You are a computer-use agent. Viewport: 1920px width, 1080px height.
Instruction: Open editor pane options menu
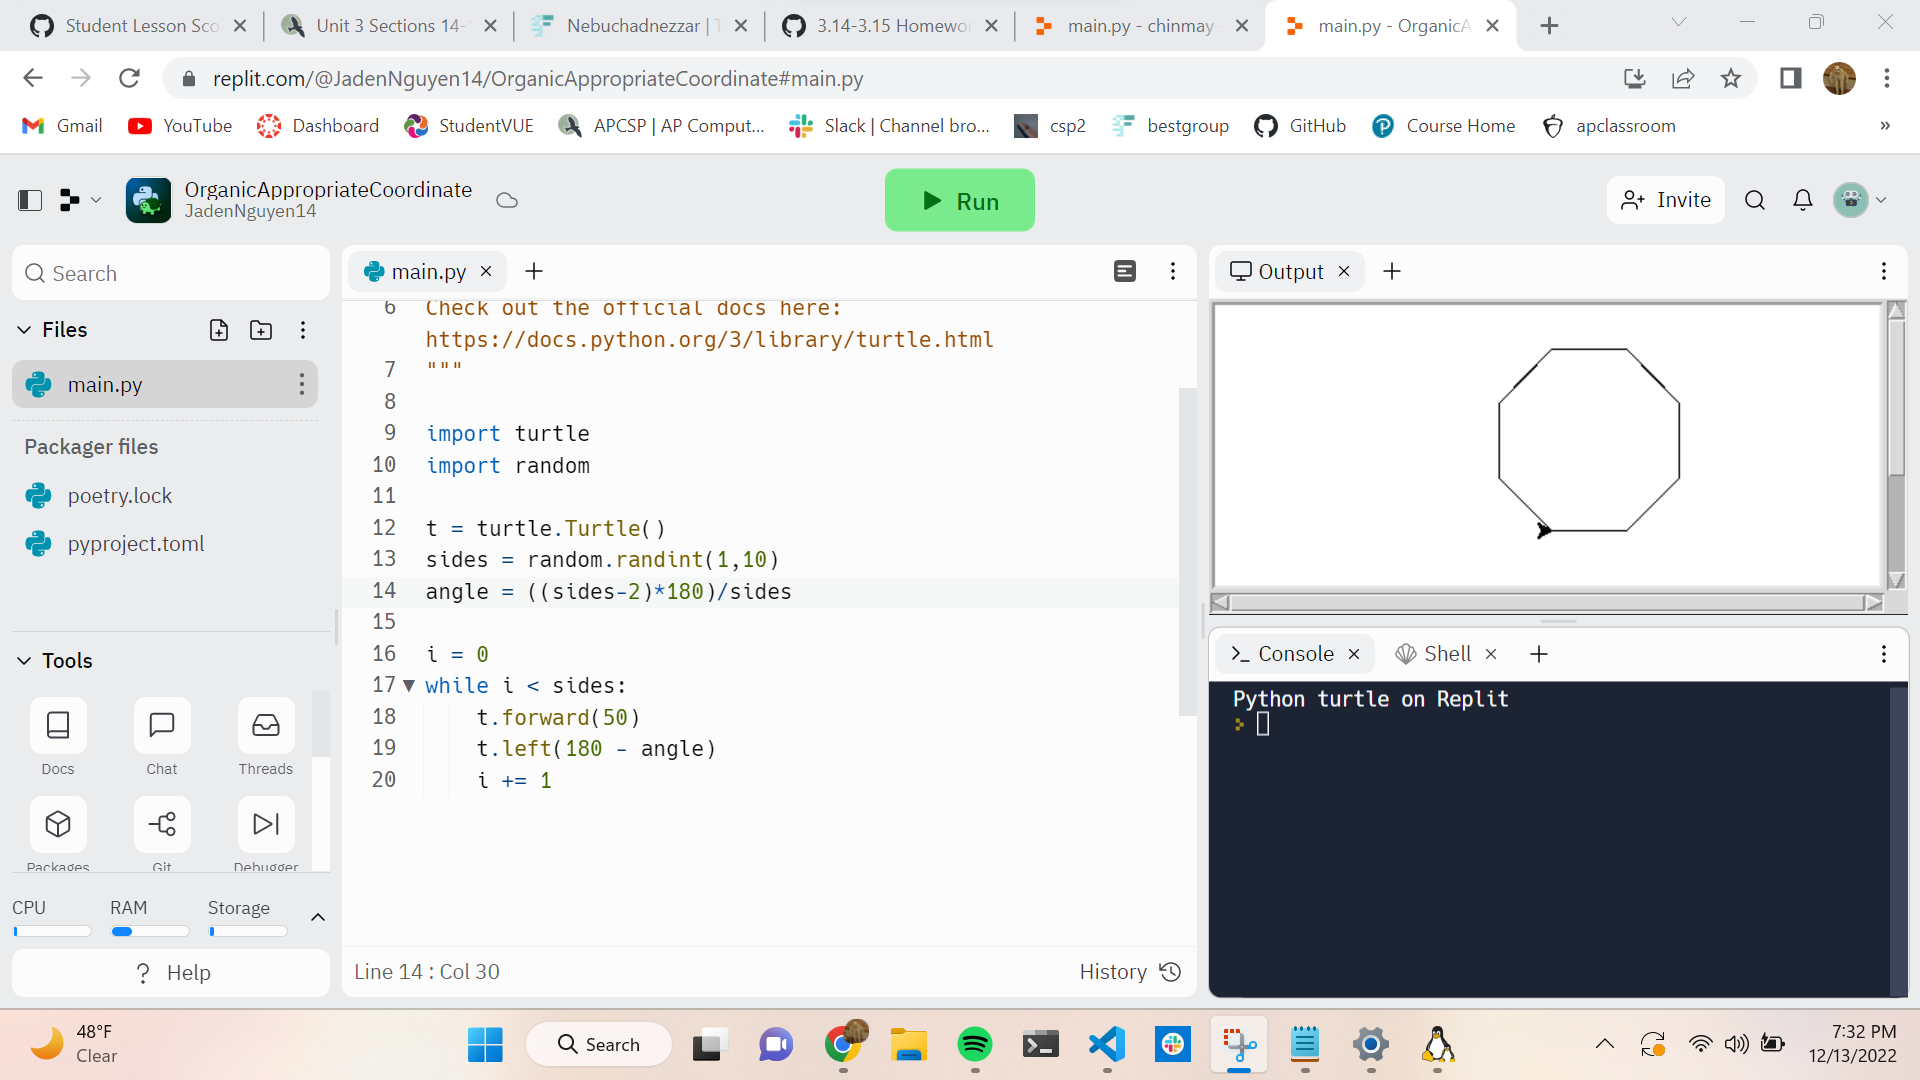click(x=1173, y=271)
